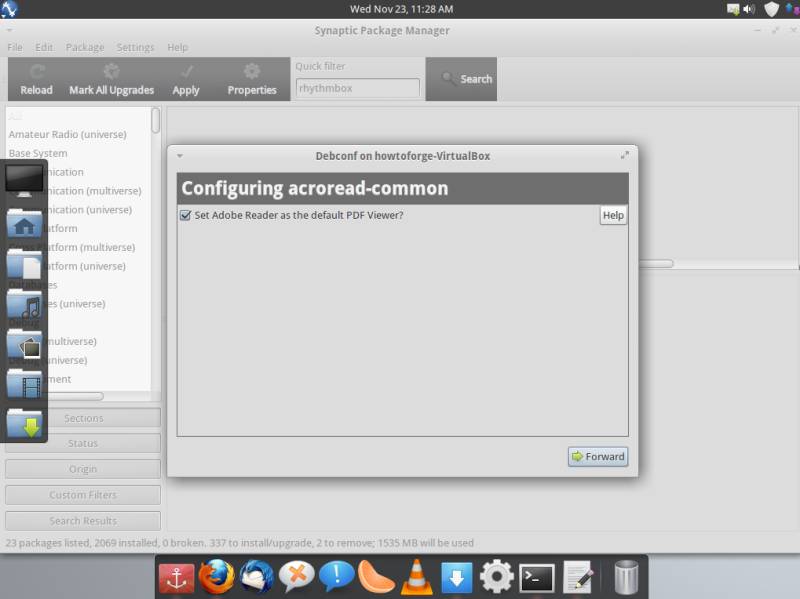This screenshot has width=800, height=599.
Task: Show Search Results view
Action: [x=83, y=521]
